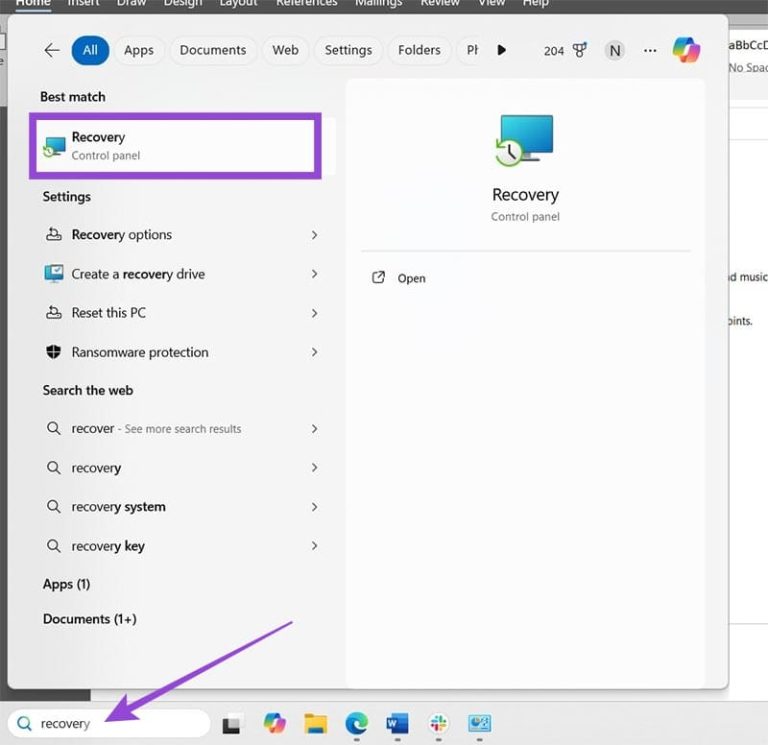Open Slack from the taskbar
The image size is (768, 745).
pos(438,723)
